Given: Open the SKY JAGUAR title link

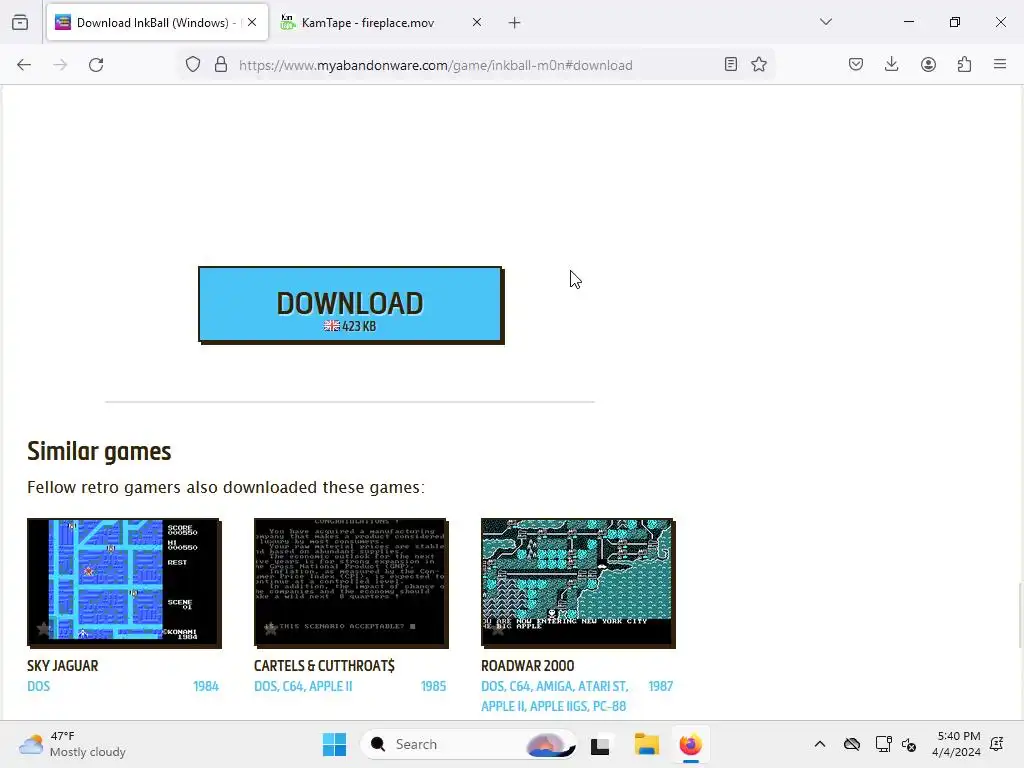Looking at the screenshot, I should pos(63,665).
